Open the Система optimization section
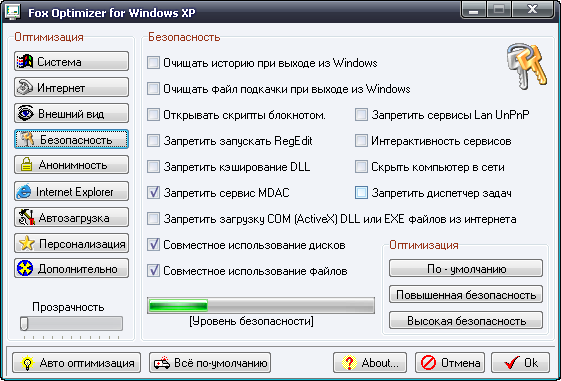The image size is (561, 381). (72, 61)
